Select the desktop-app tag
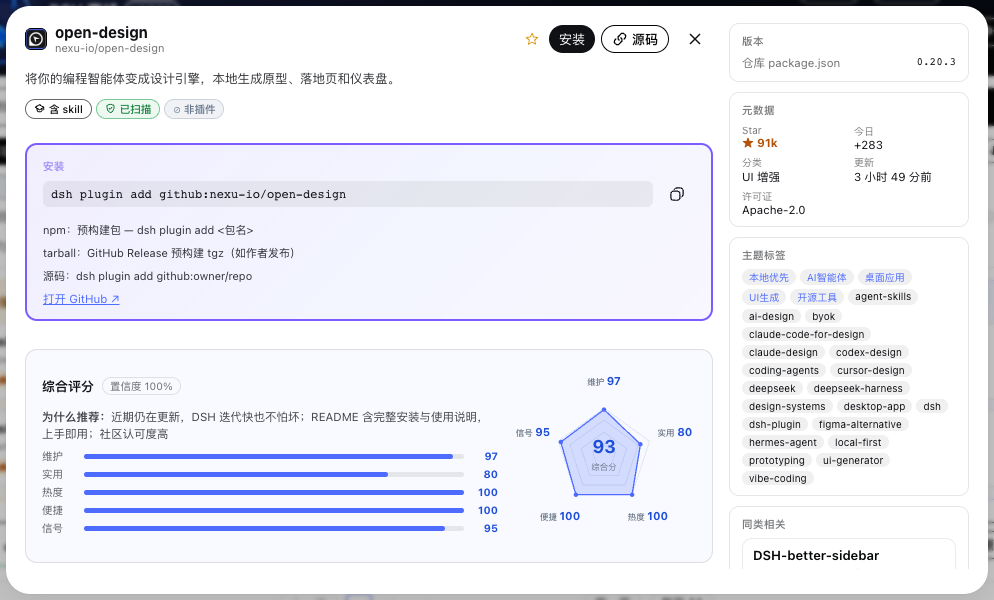The width and height of the screenshot is (994, 600). 874,407
